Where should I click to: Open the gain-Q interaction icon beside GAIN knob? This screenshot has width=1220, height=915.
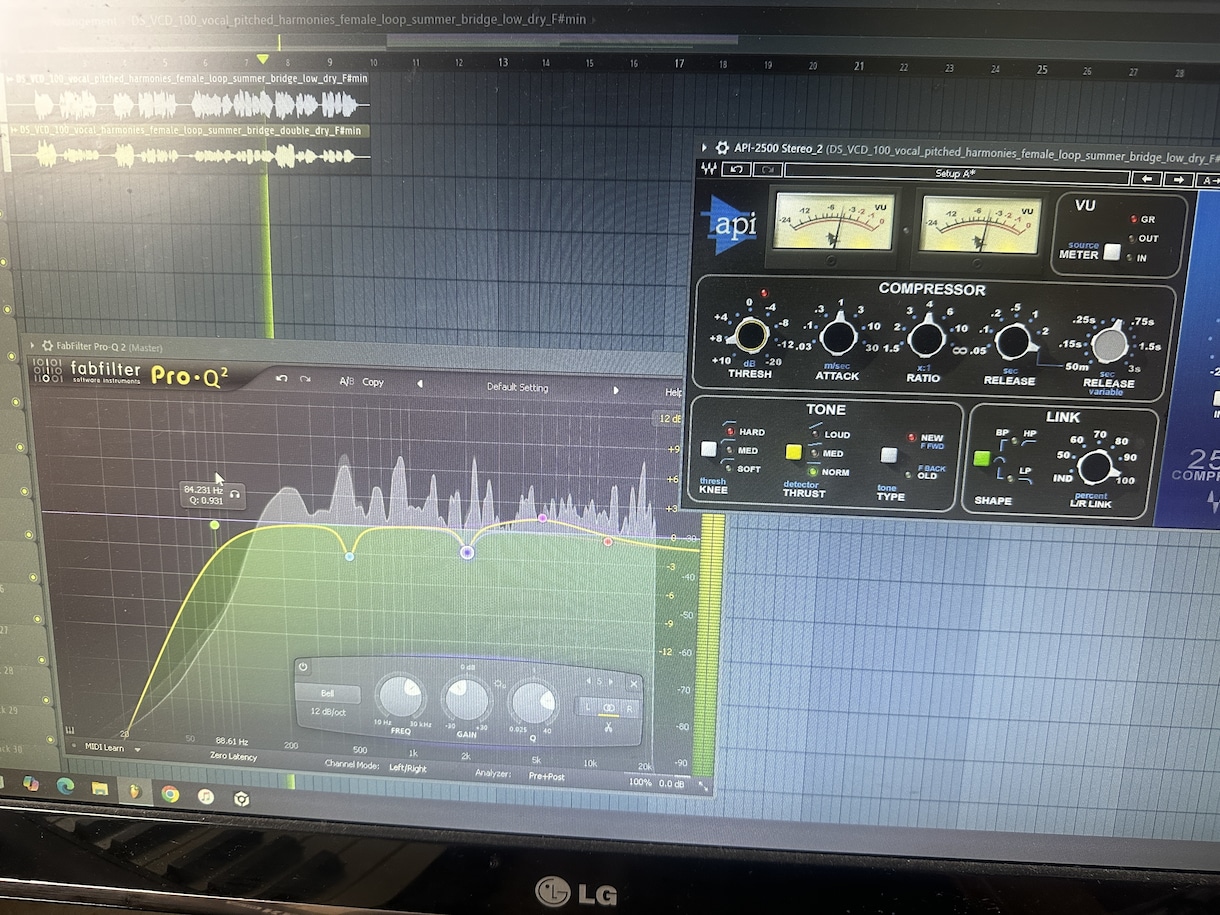(500, 684)
